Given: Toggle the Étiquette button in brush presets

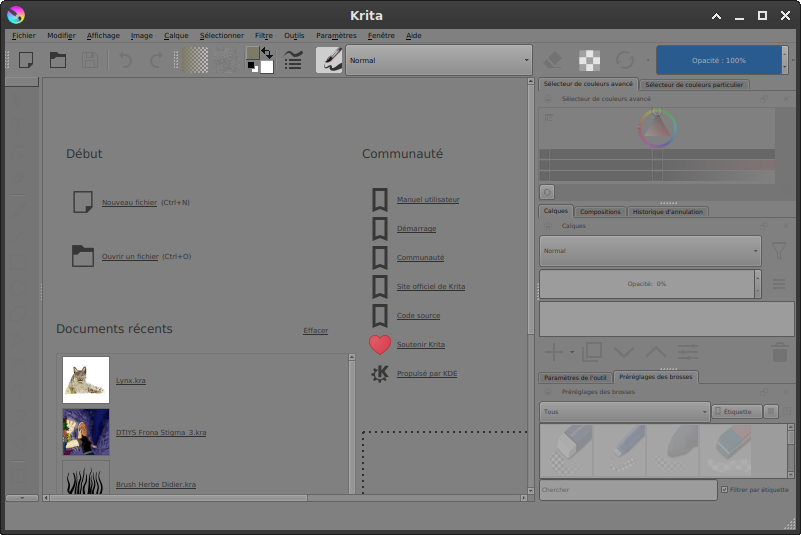Looking at the screenshot, I should tap(736, 411).
